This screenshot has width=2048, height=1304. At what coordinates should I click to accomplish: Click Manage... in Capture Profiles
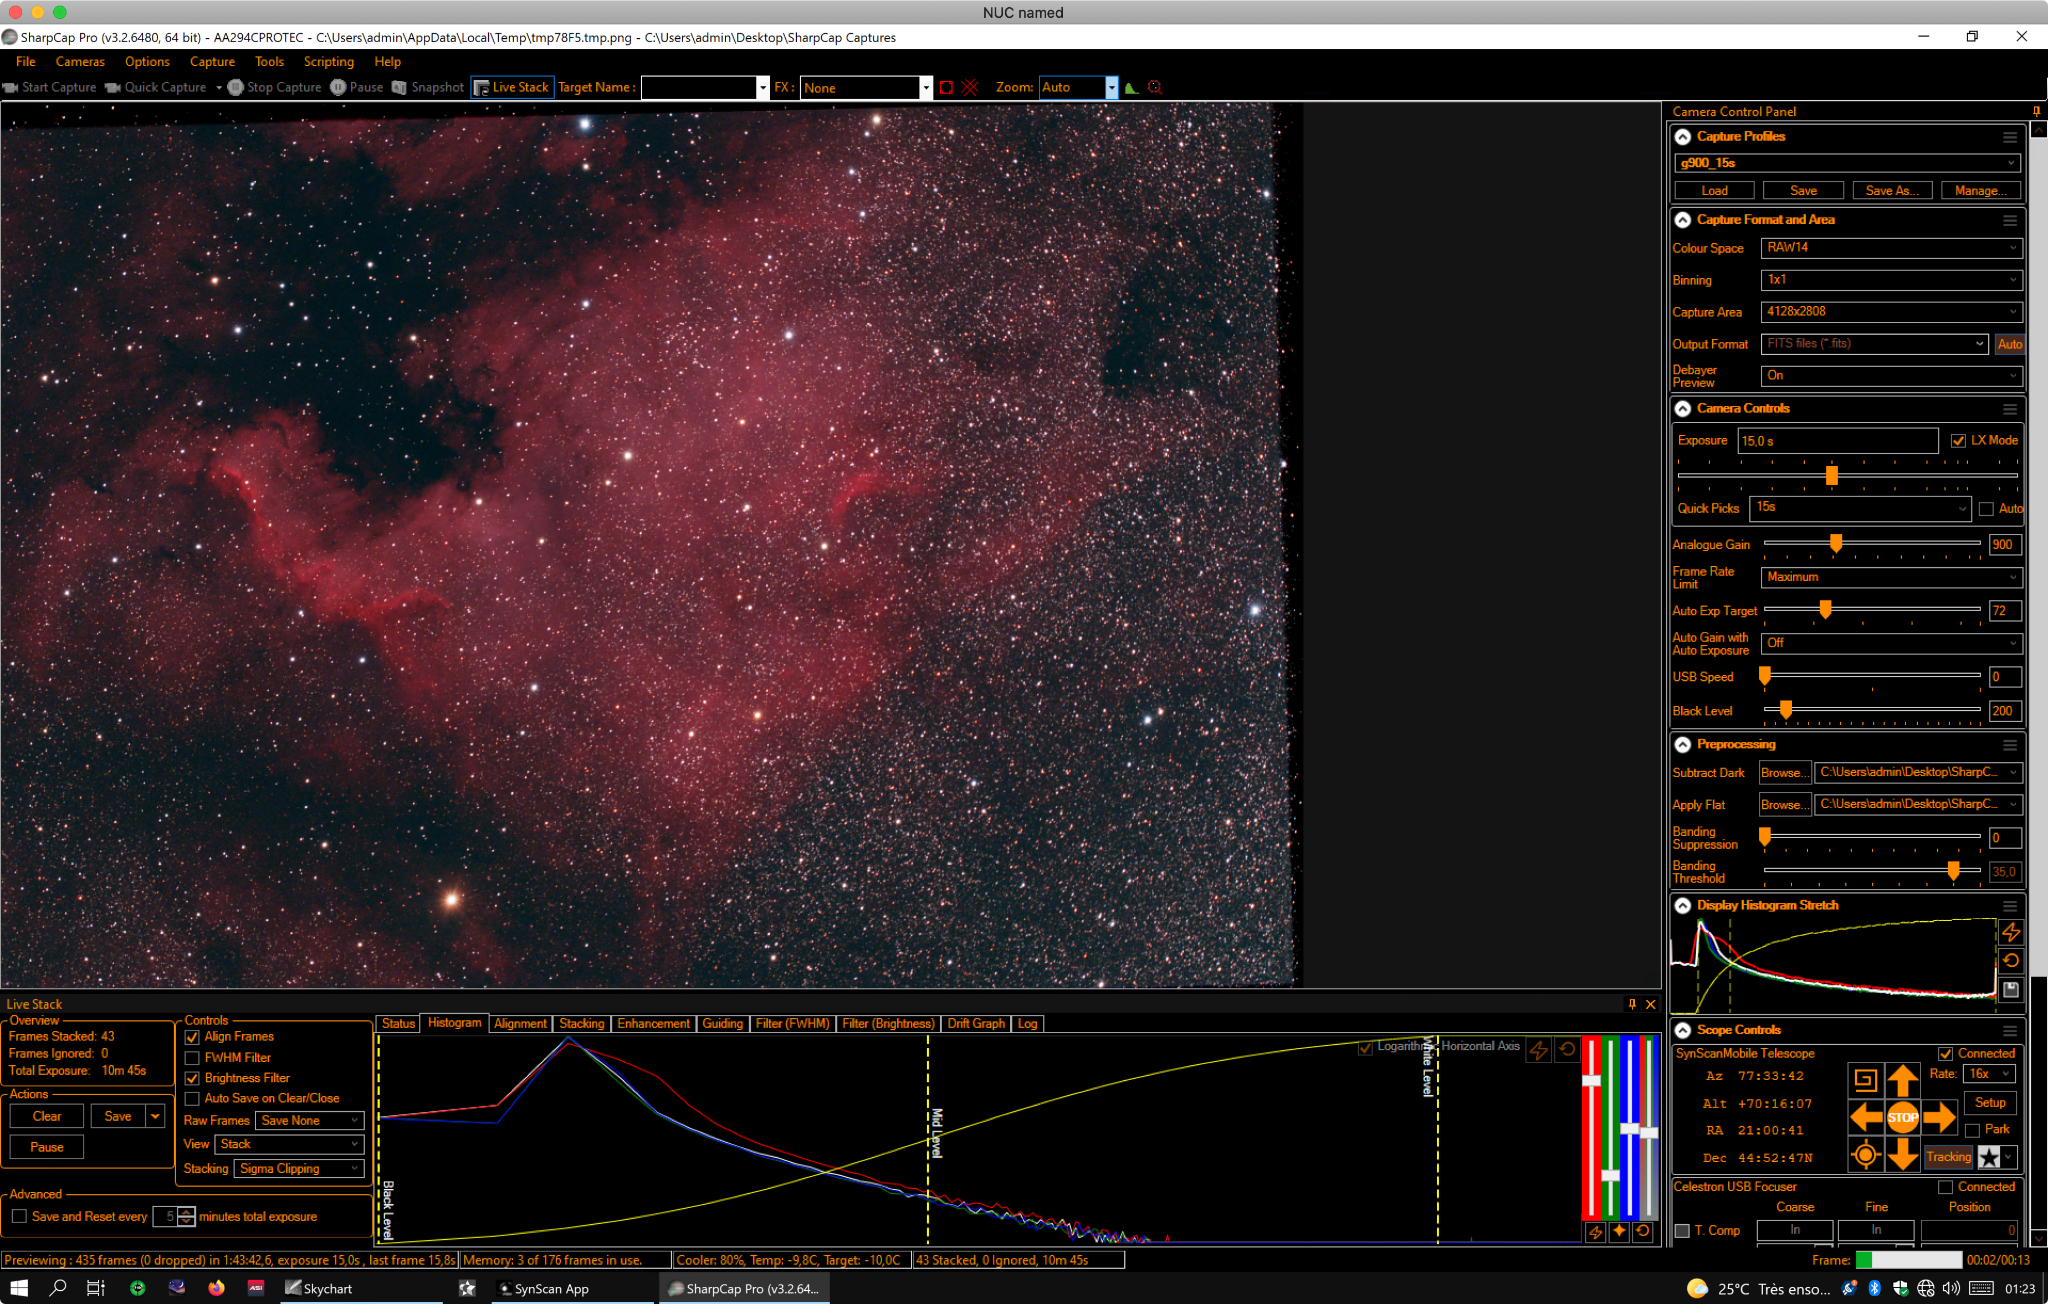1980,191
